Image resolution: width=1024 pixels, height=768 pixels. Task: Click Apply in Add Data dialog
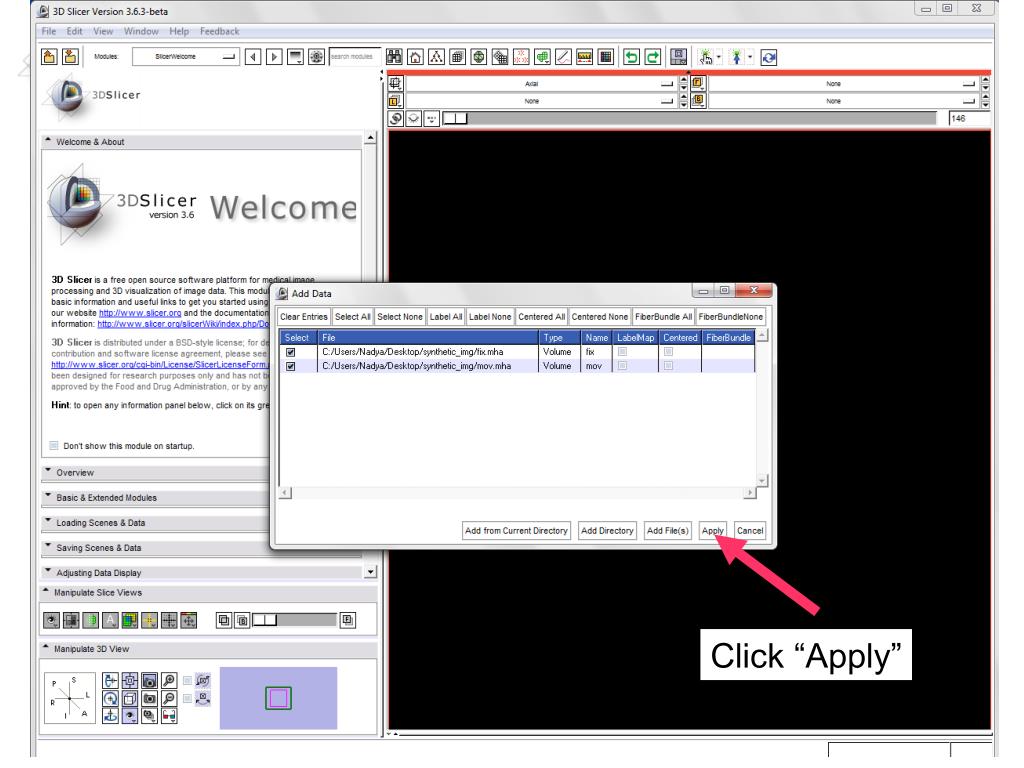[x=712, y=530]
